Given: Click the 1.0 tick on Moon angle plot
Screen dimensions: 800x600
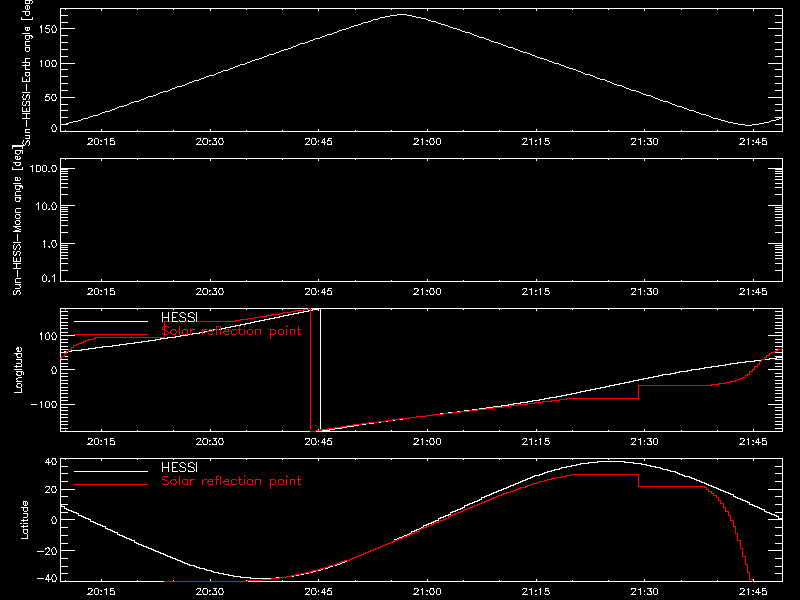Looking at the screenshot, I should (49, 244).
